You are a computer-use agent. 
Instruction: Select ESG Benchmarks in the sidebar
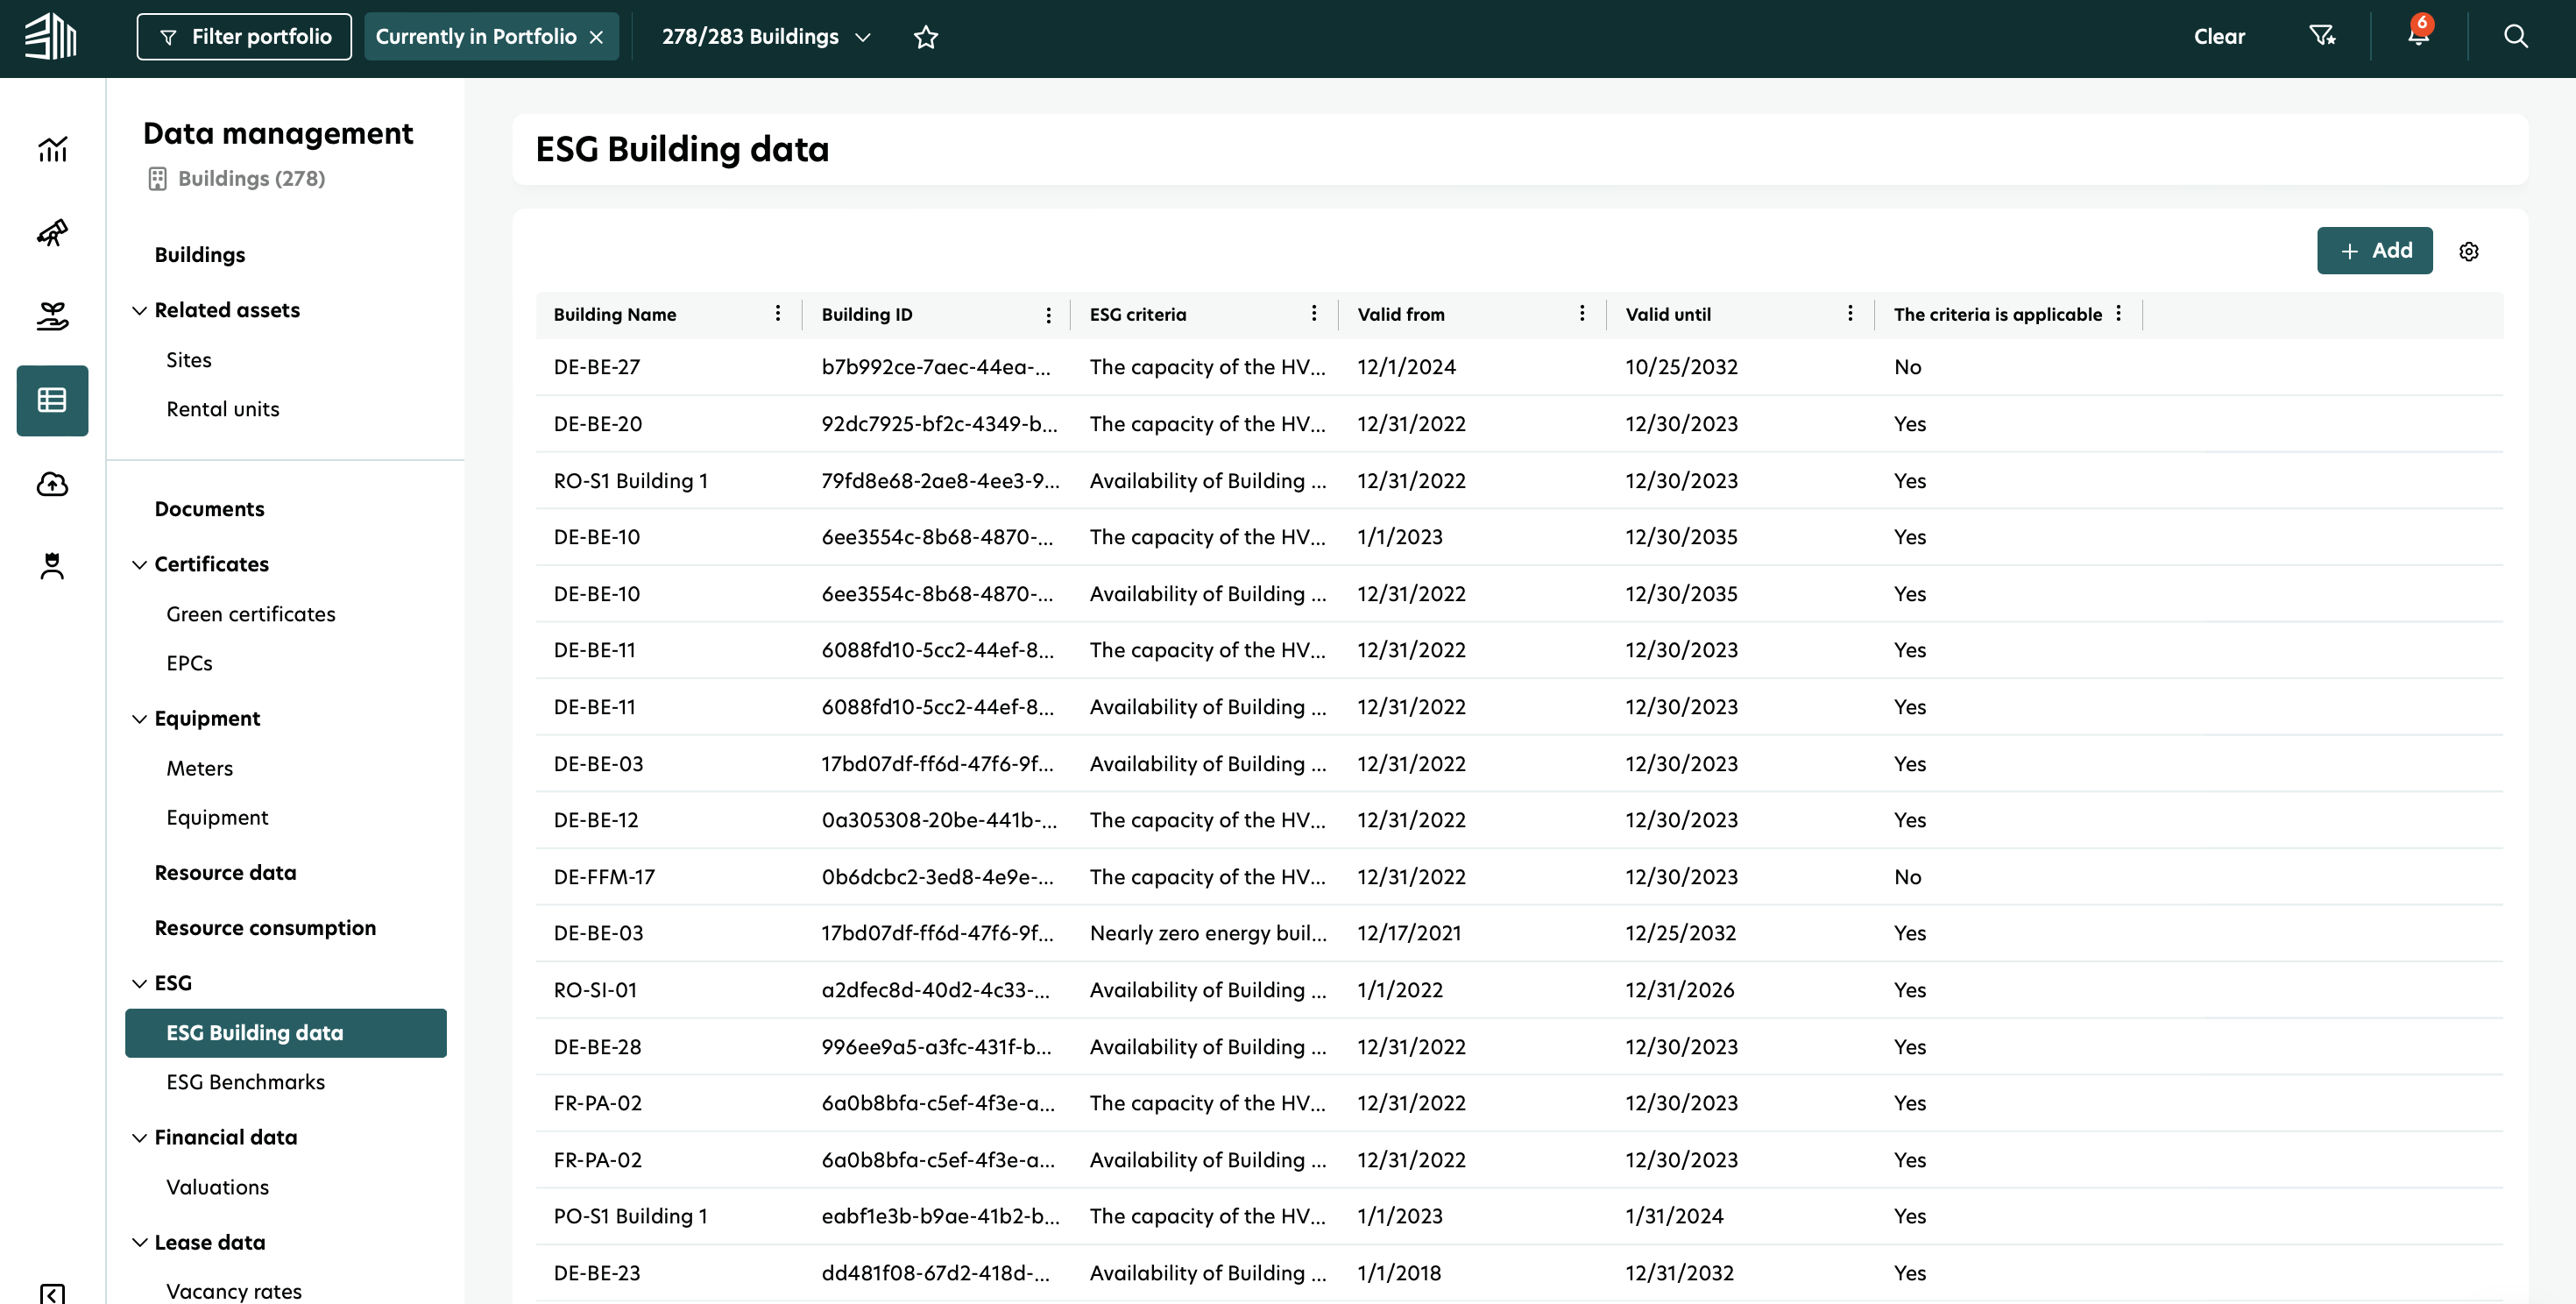[245, 1082]
